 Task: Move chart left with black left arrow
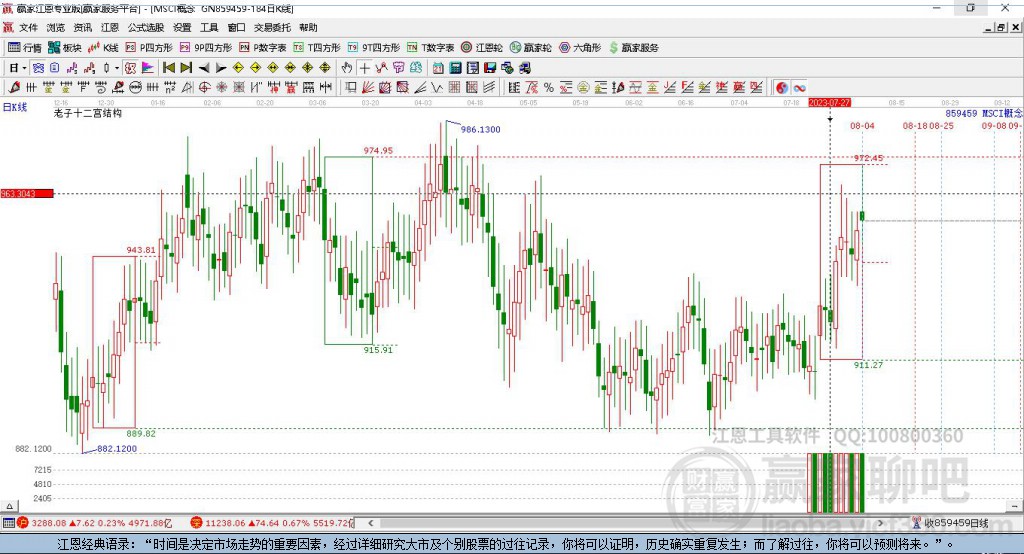[x=204, y=68]
